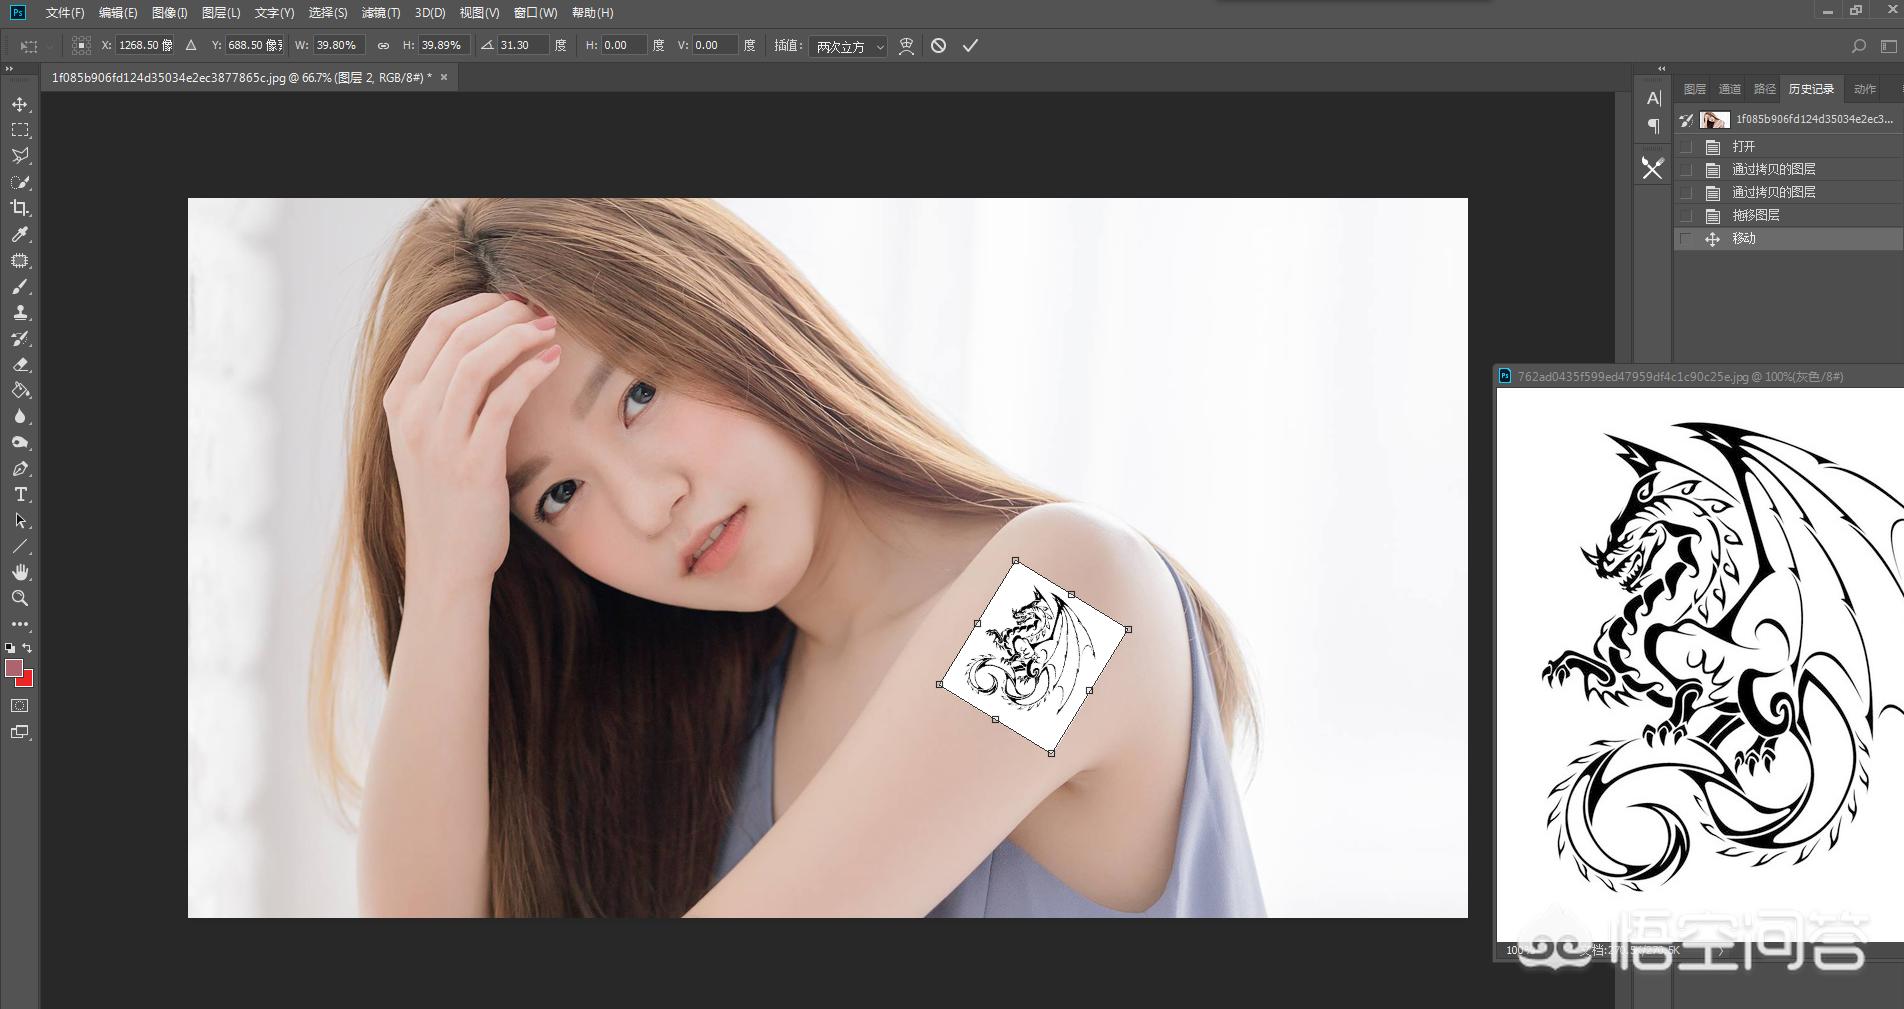
Task: Switch to warp mode in options bar
Action: 906,46
